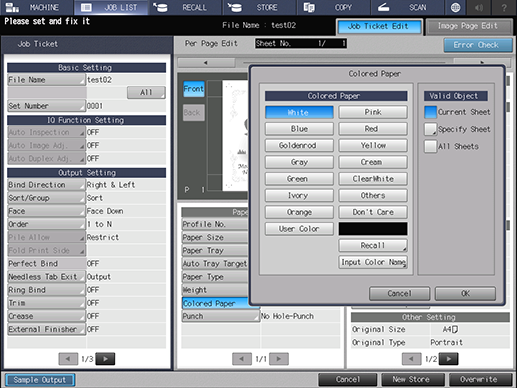Select the Front side button
Image resolution: width=517 pixels, height=388 pixels.
coord(194,89)
